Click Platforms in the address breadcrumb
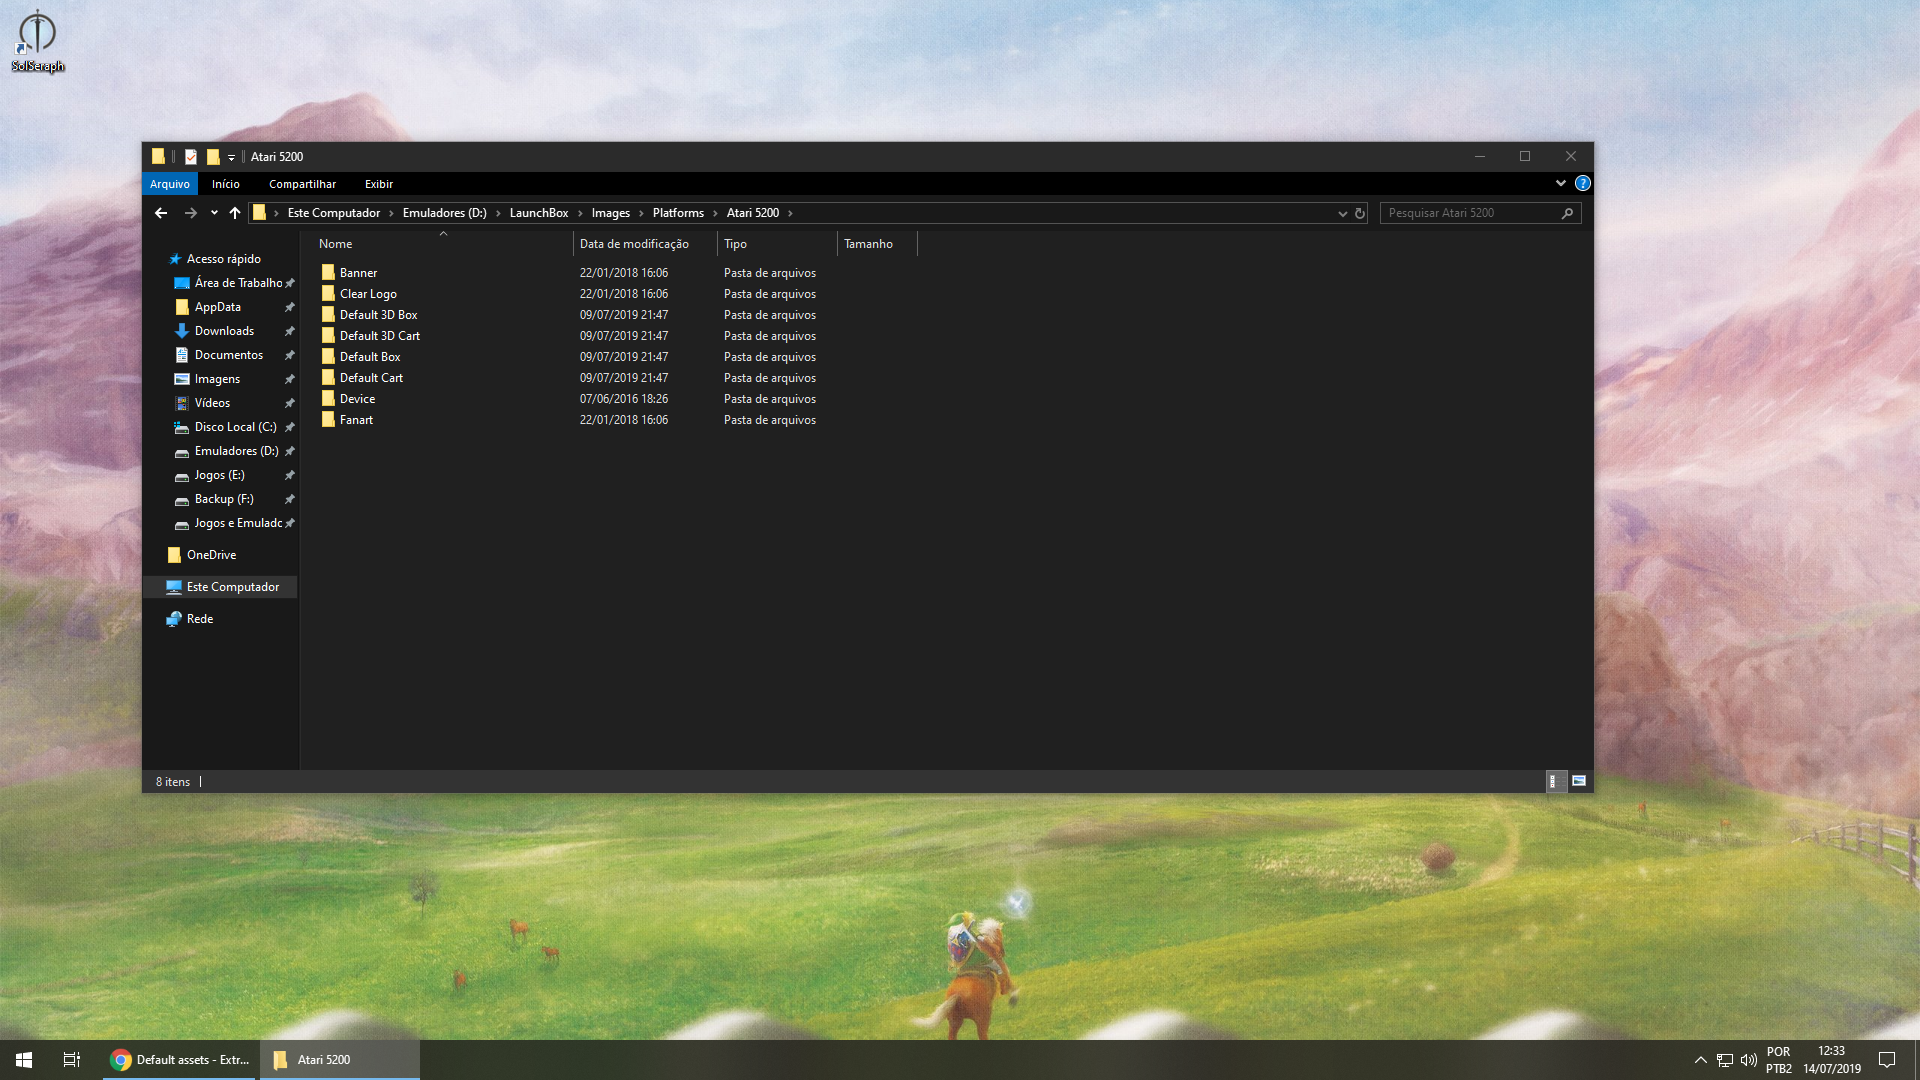Viewport: 1920px width, 1080px height. [678, 213]
